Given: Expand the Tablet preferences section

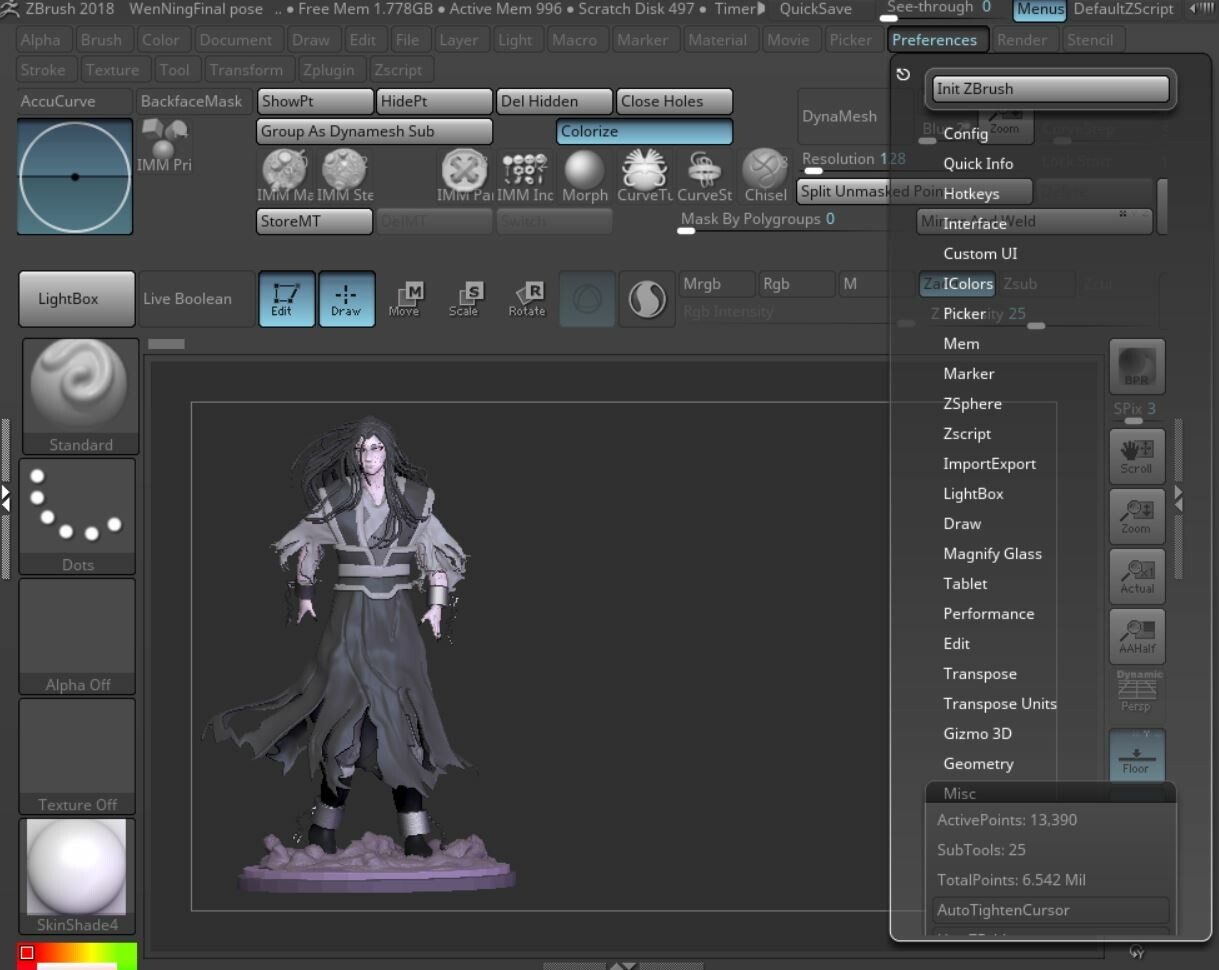Looking at the screenshot, I should point(965,583).
